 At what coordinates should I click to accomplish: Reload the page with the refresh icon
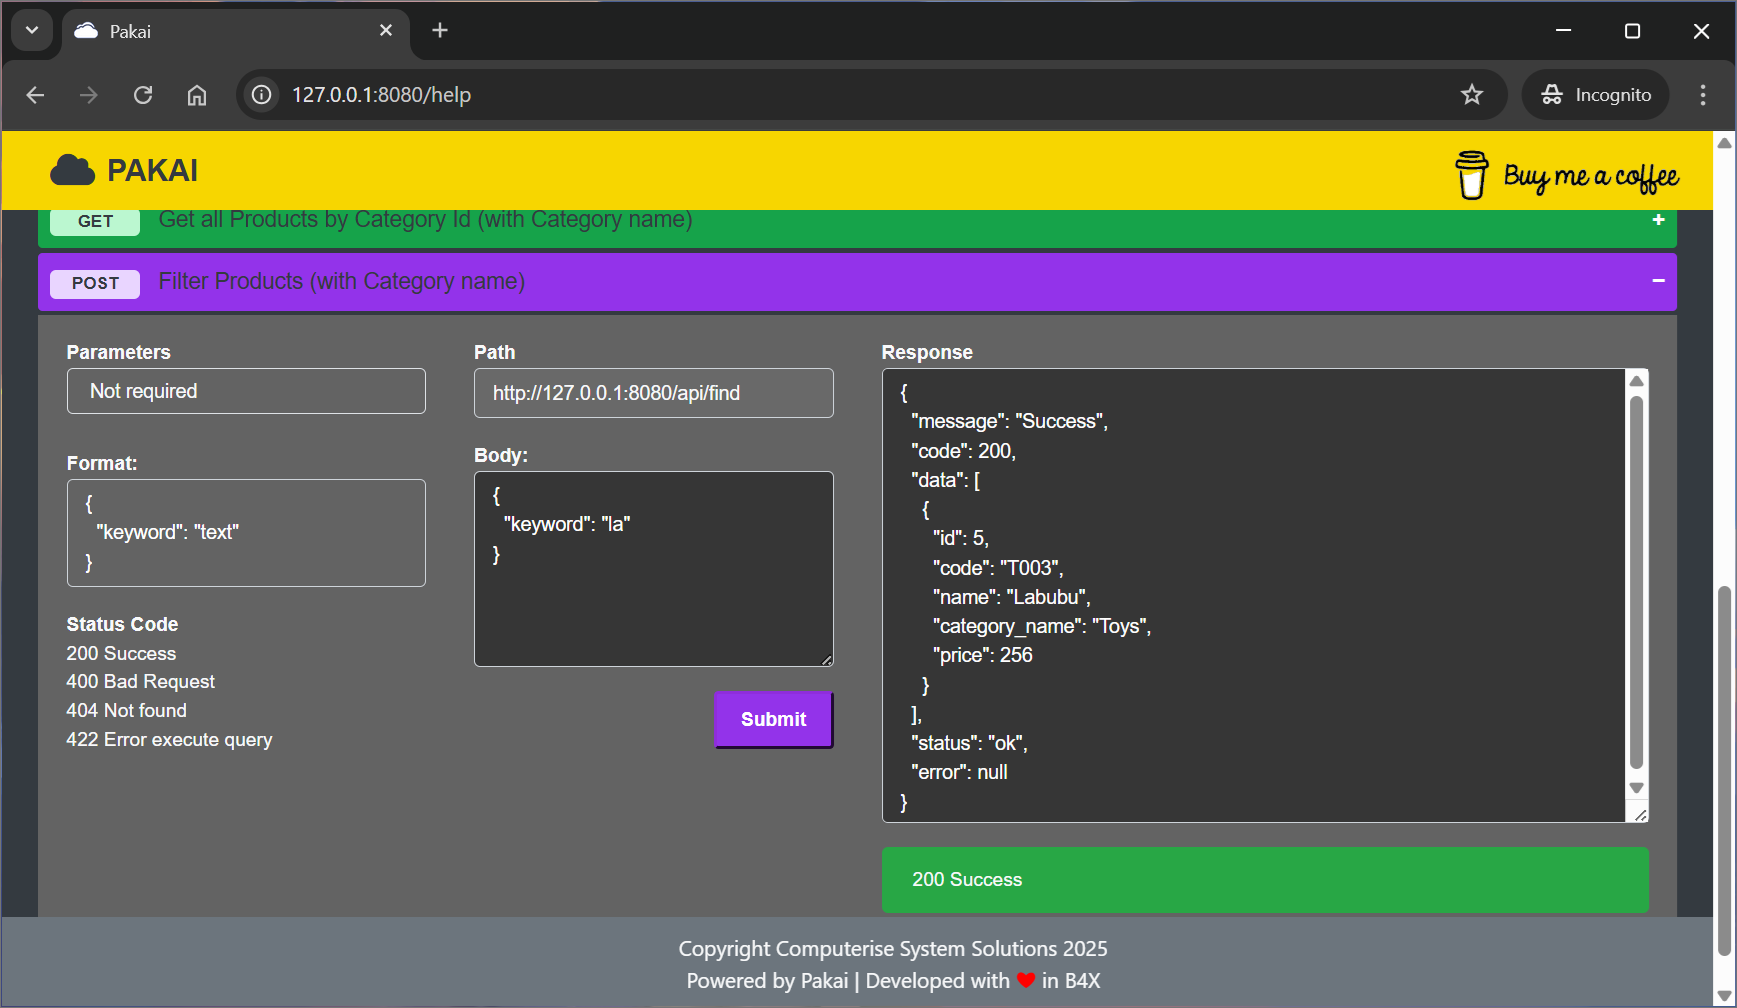[x=143, y=95]
